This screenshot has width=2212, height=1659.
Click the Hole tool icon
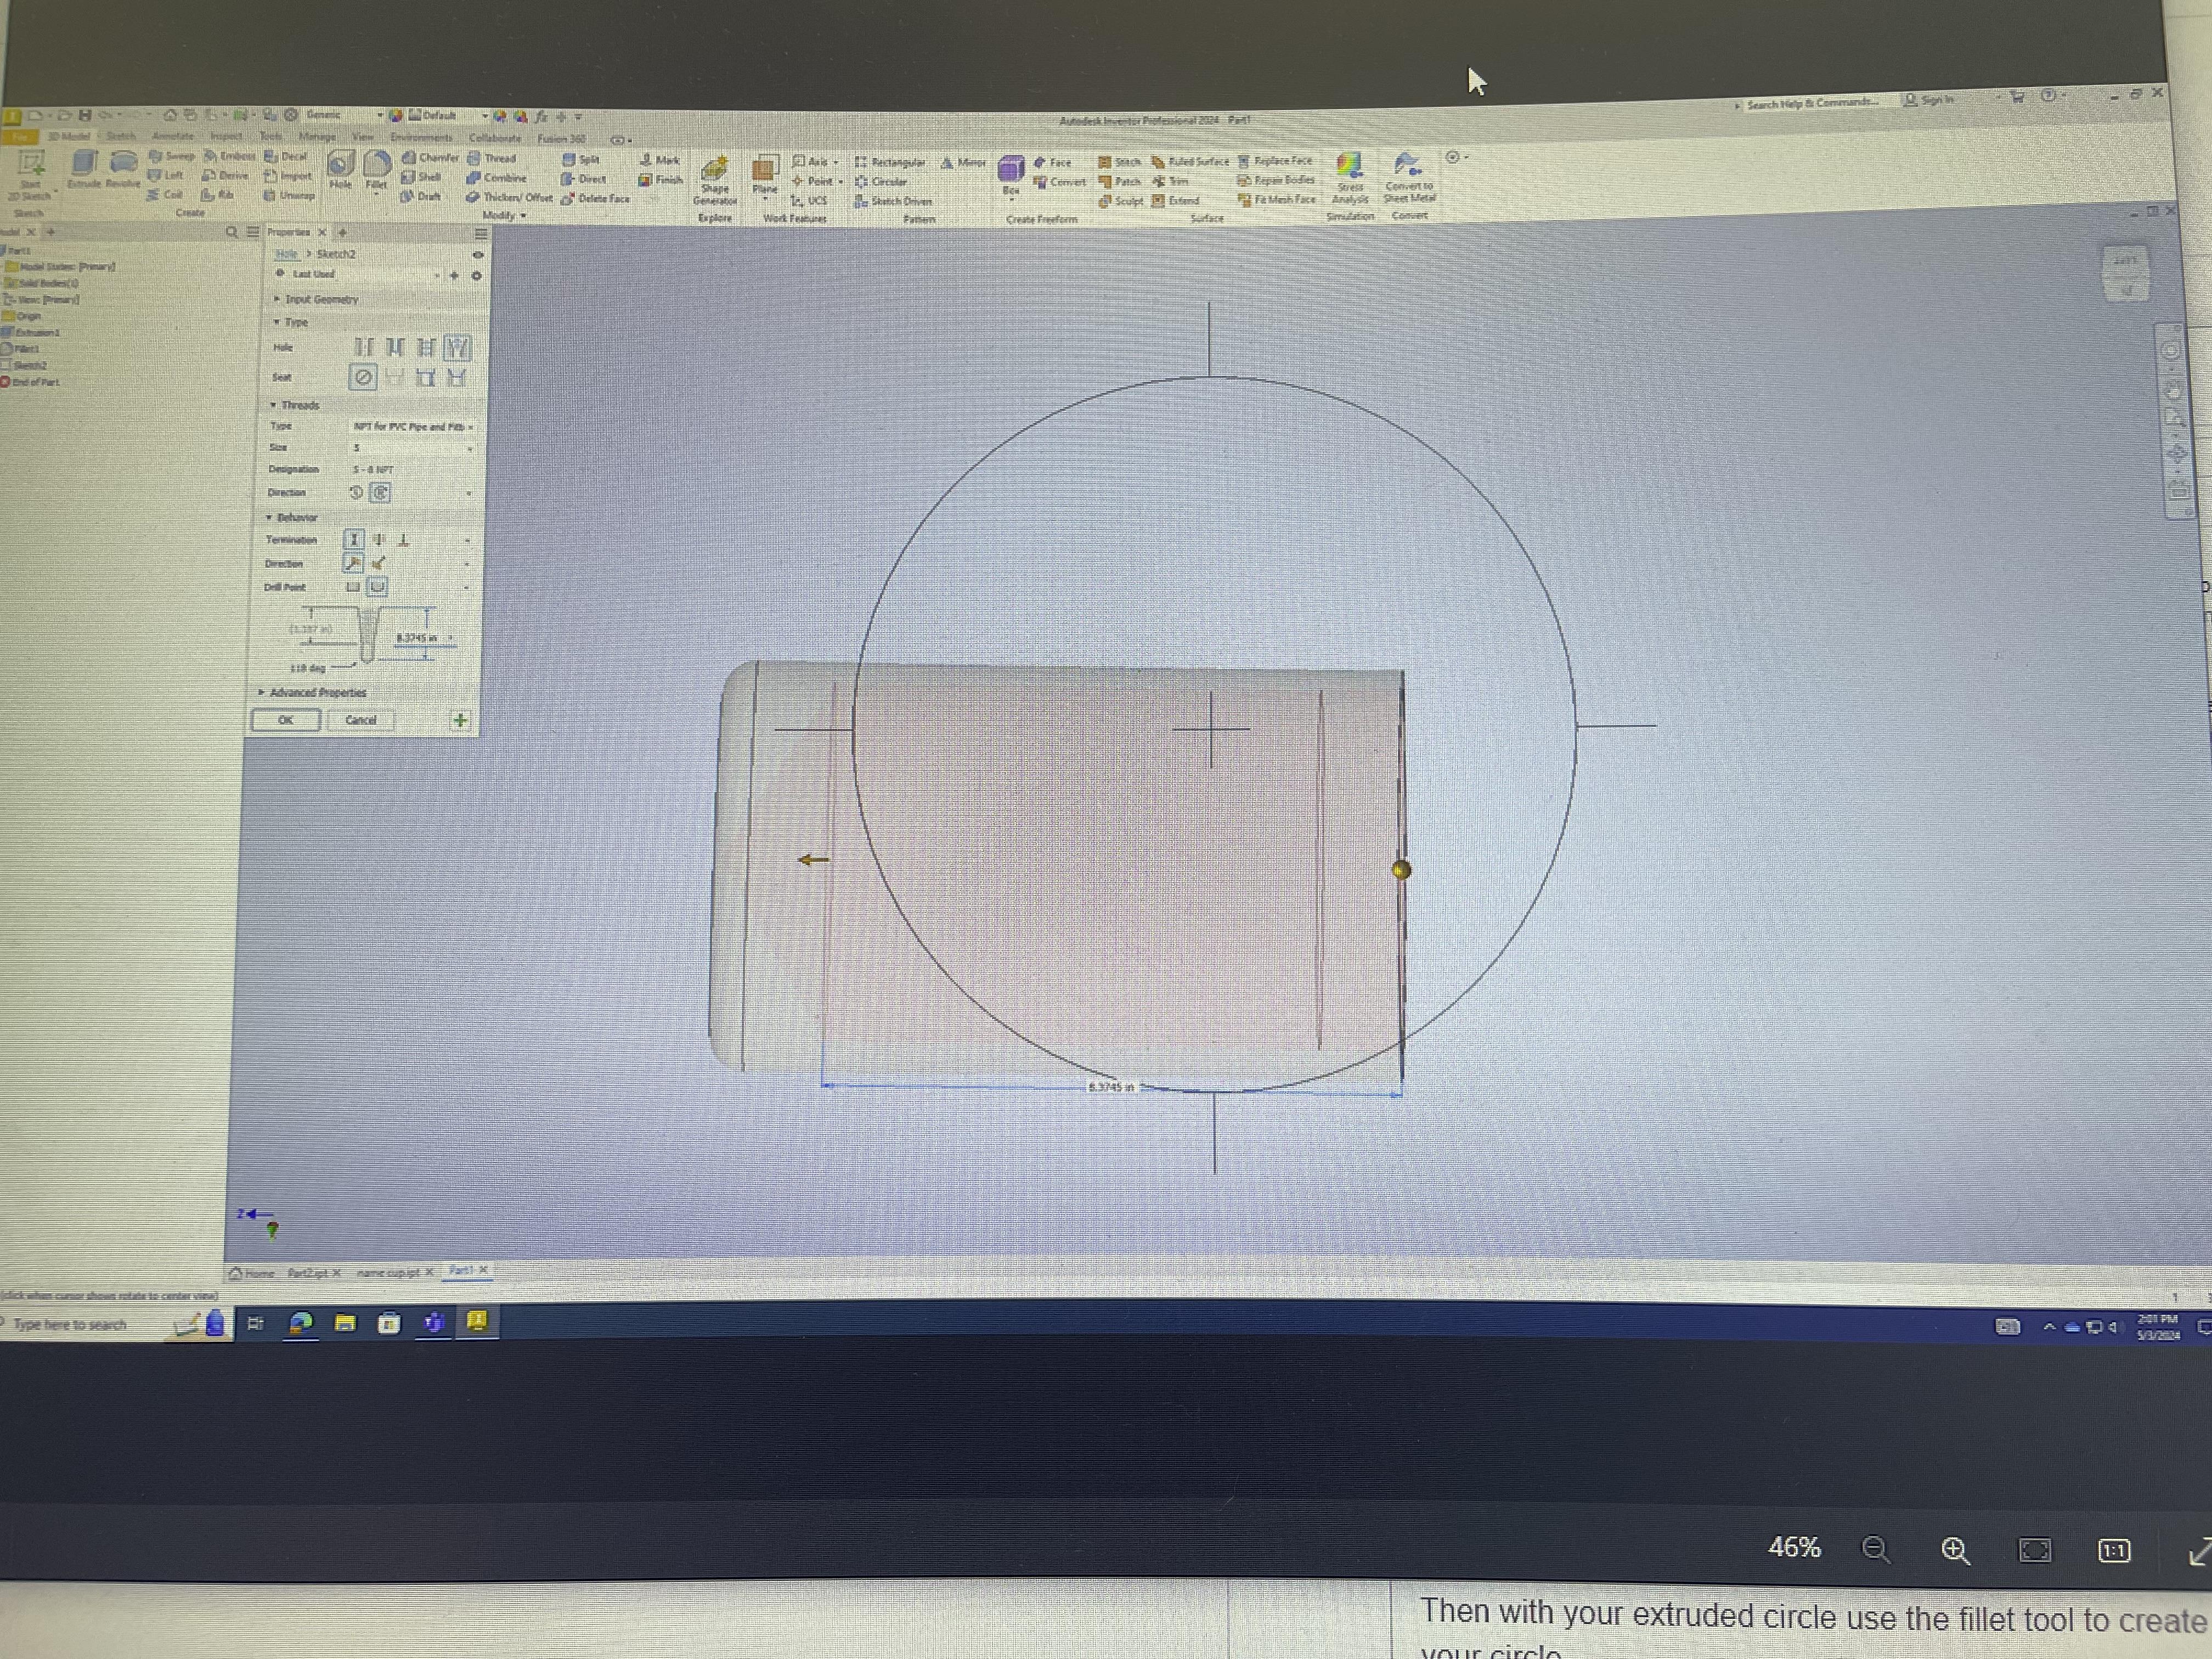(x=341, y=168)
